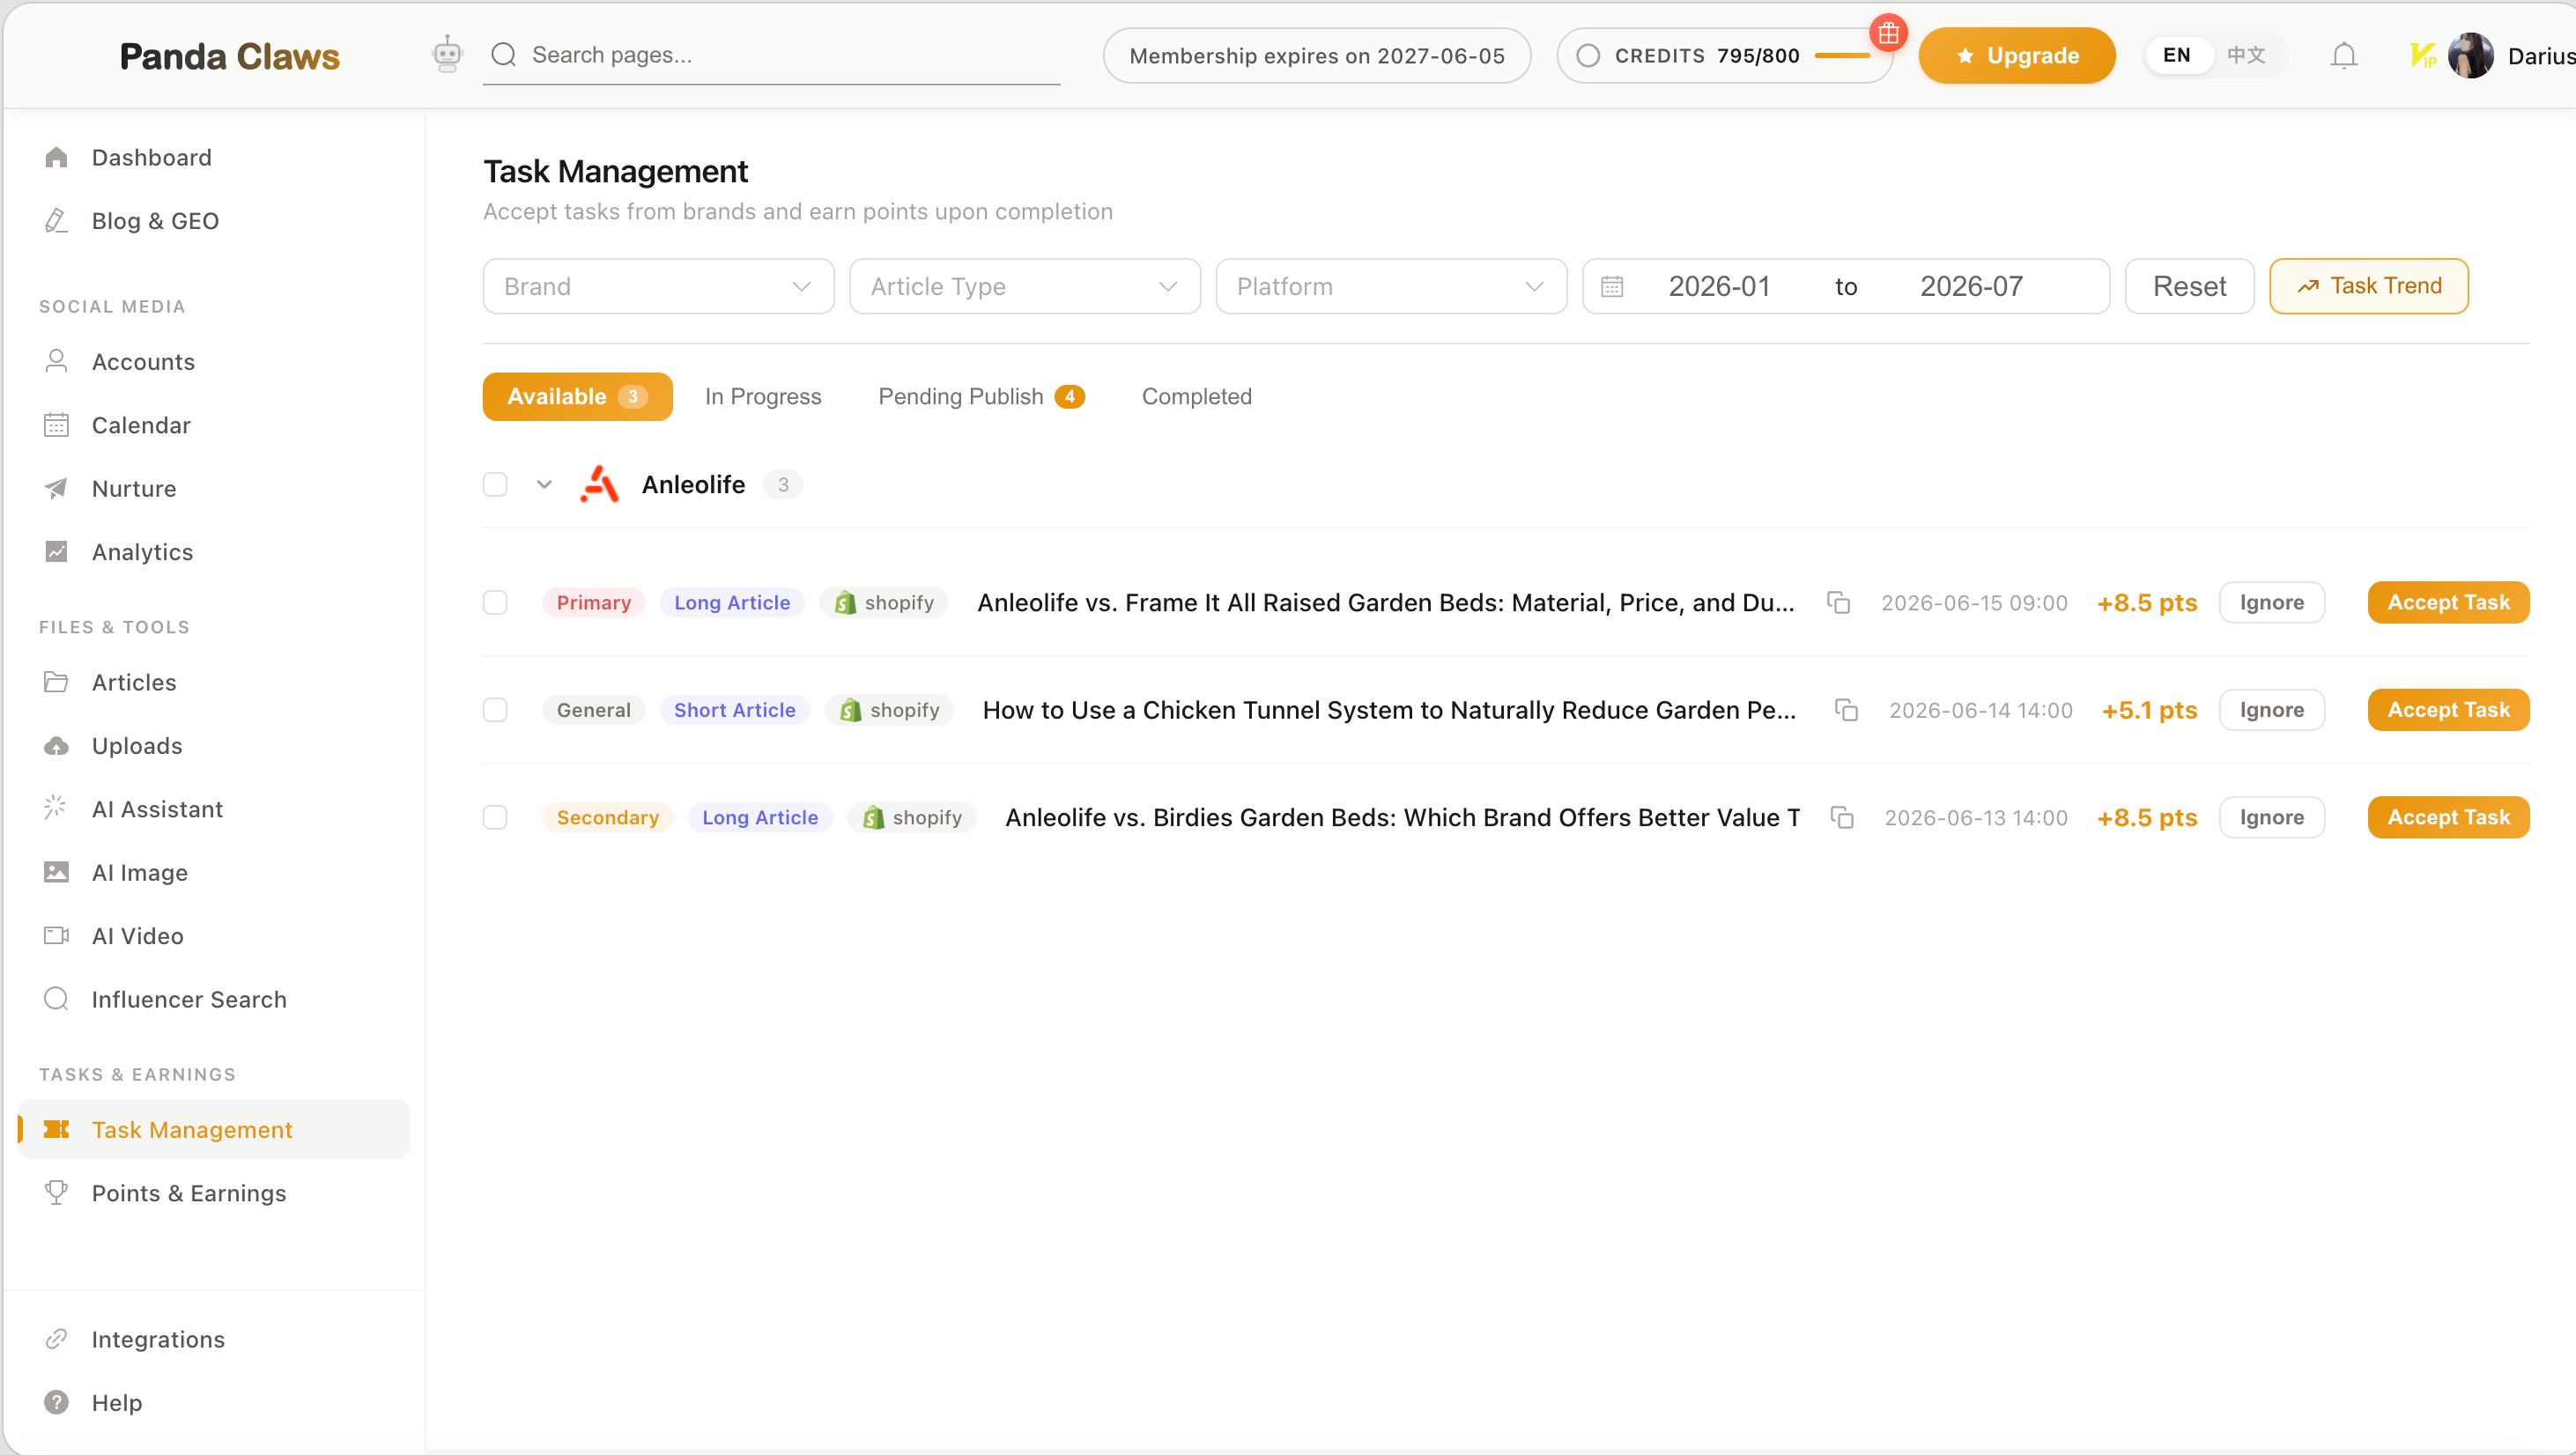2576x1455 pixels.
Task: Open the Frame It All task title
Action: click(1385, 603)
